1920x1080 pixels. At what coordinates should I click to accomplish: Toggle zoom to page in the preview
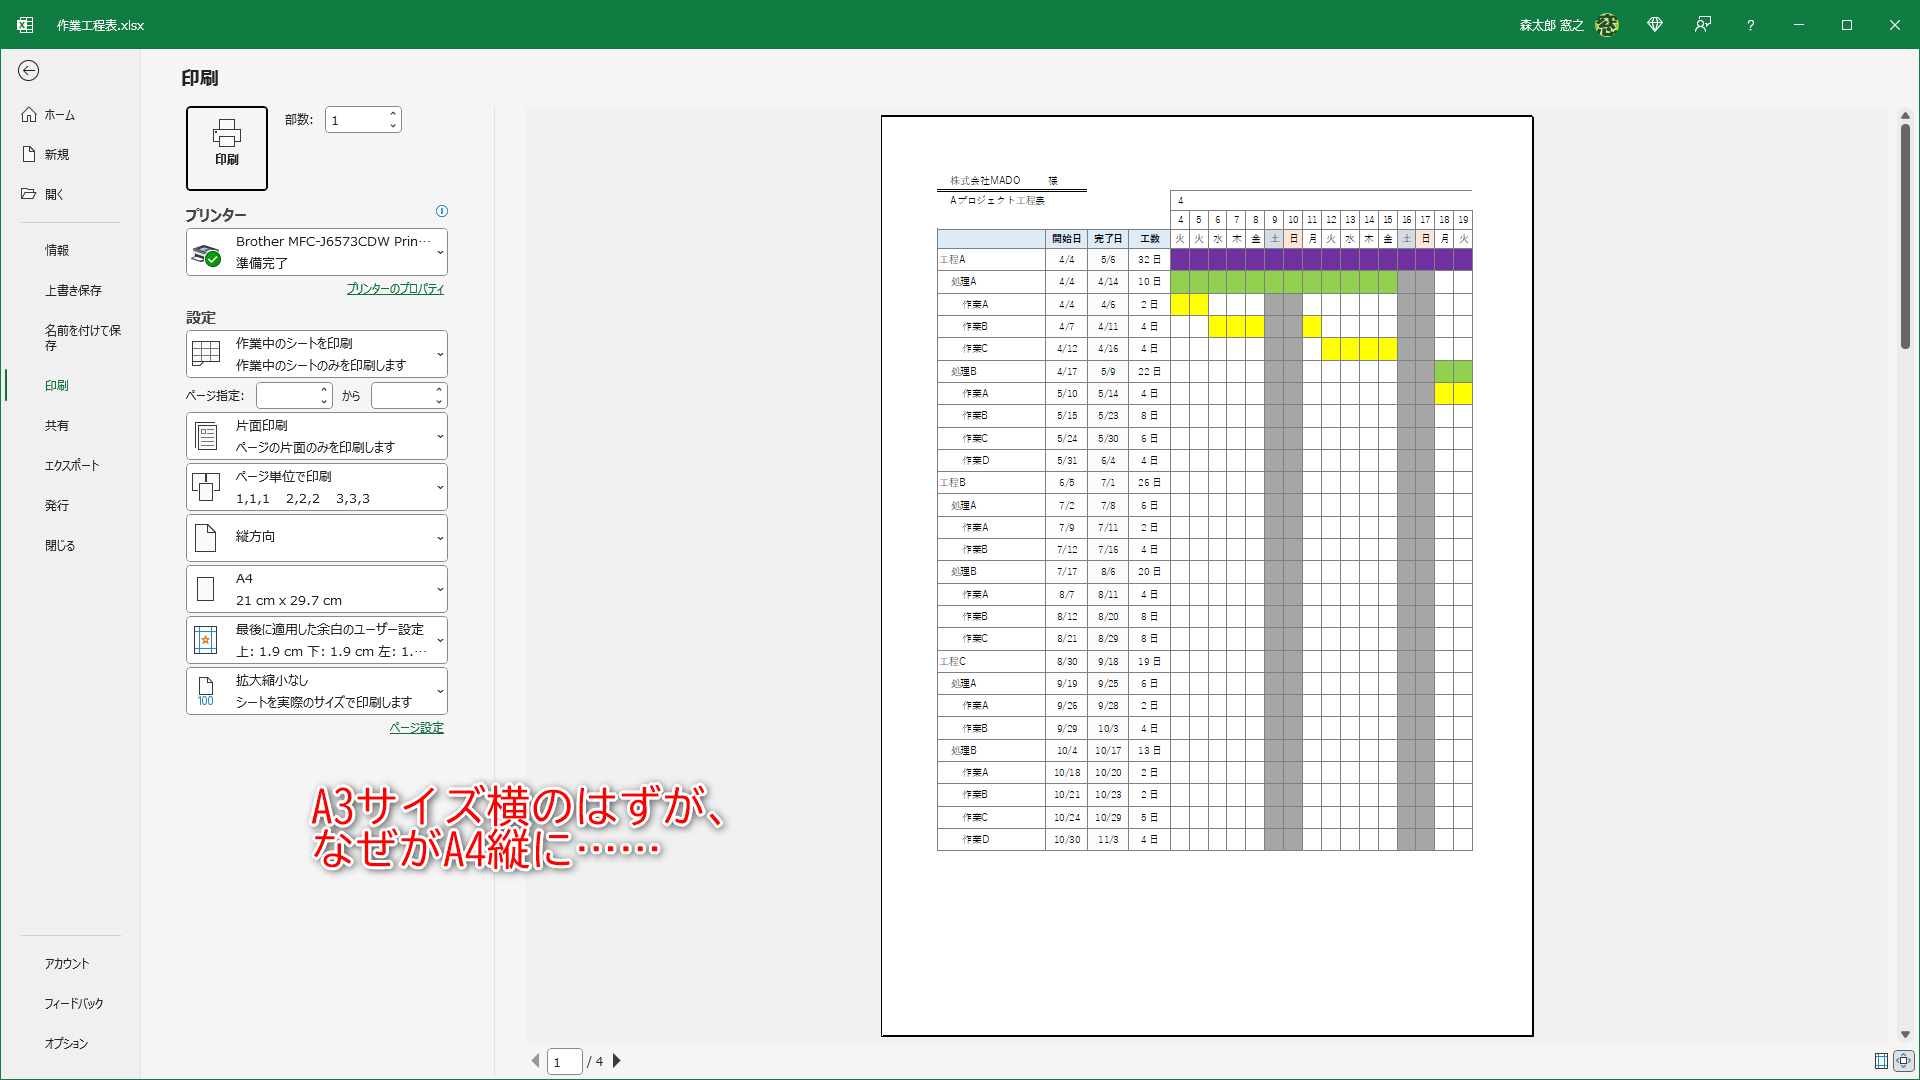[x=1905, y=1061]
